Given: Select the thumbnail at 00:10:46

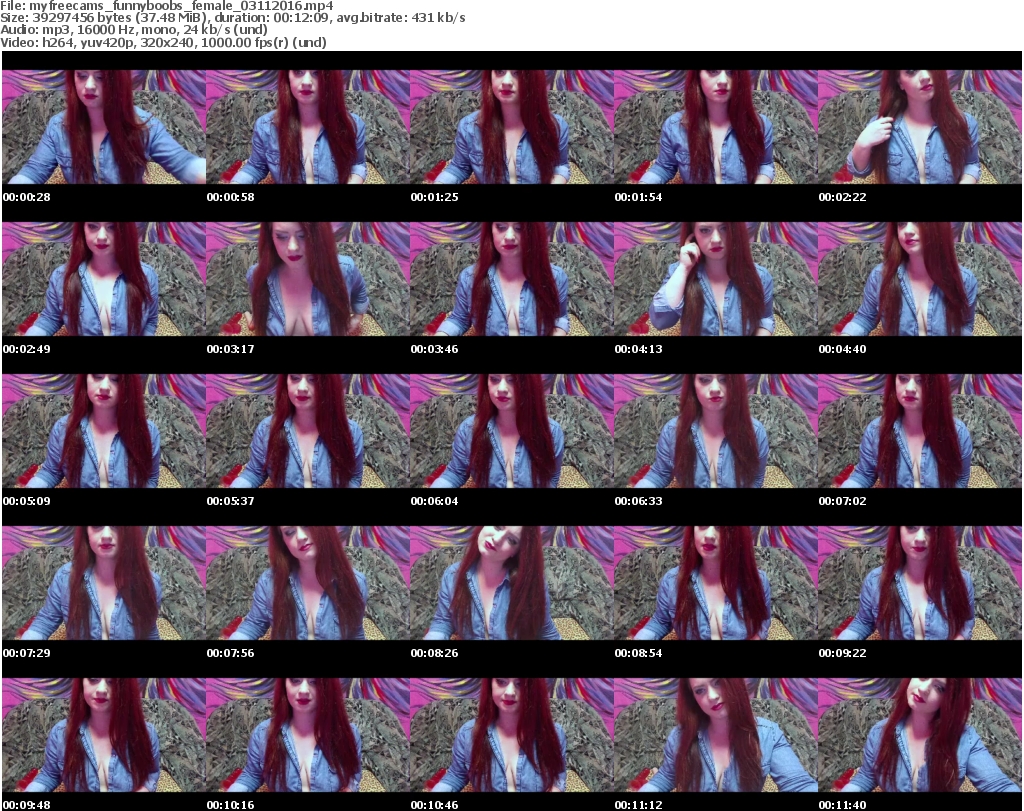Looking at the screenshot, I should [511, 735].
